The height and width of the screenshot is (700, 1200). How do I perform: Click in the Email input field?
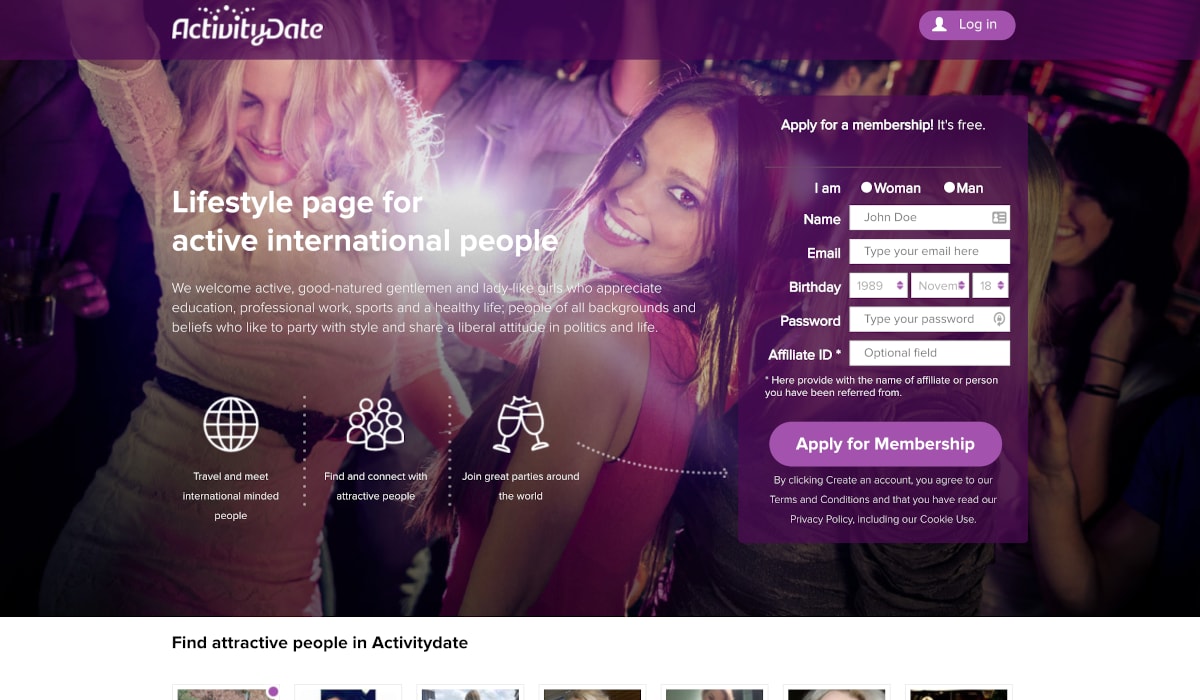(x=929, y=251)
